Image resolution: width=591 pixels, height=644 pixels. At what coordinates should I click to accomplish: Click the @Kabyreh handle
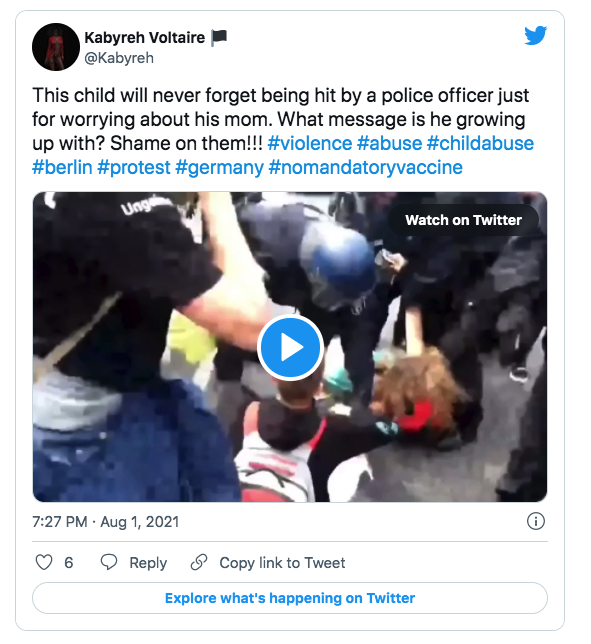click(x=119, y=58)
